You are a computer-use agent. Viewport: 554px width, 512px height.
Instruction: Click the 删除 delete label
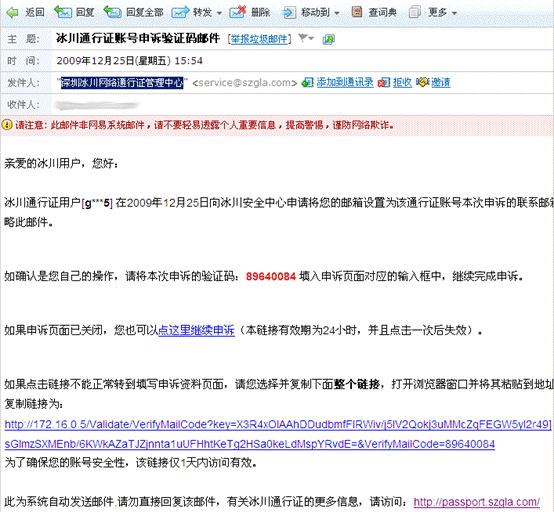tap(260, 13)
